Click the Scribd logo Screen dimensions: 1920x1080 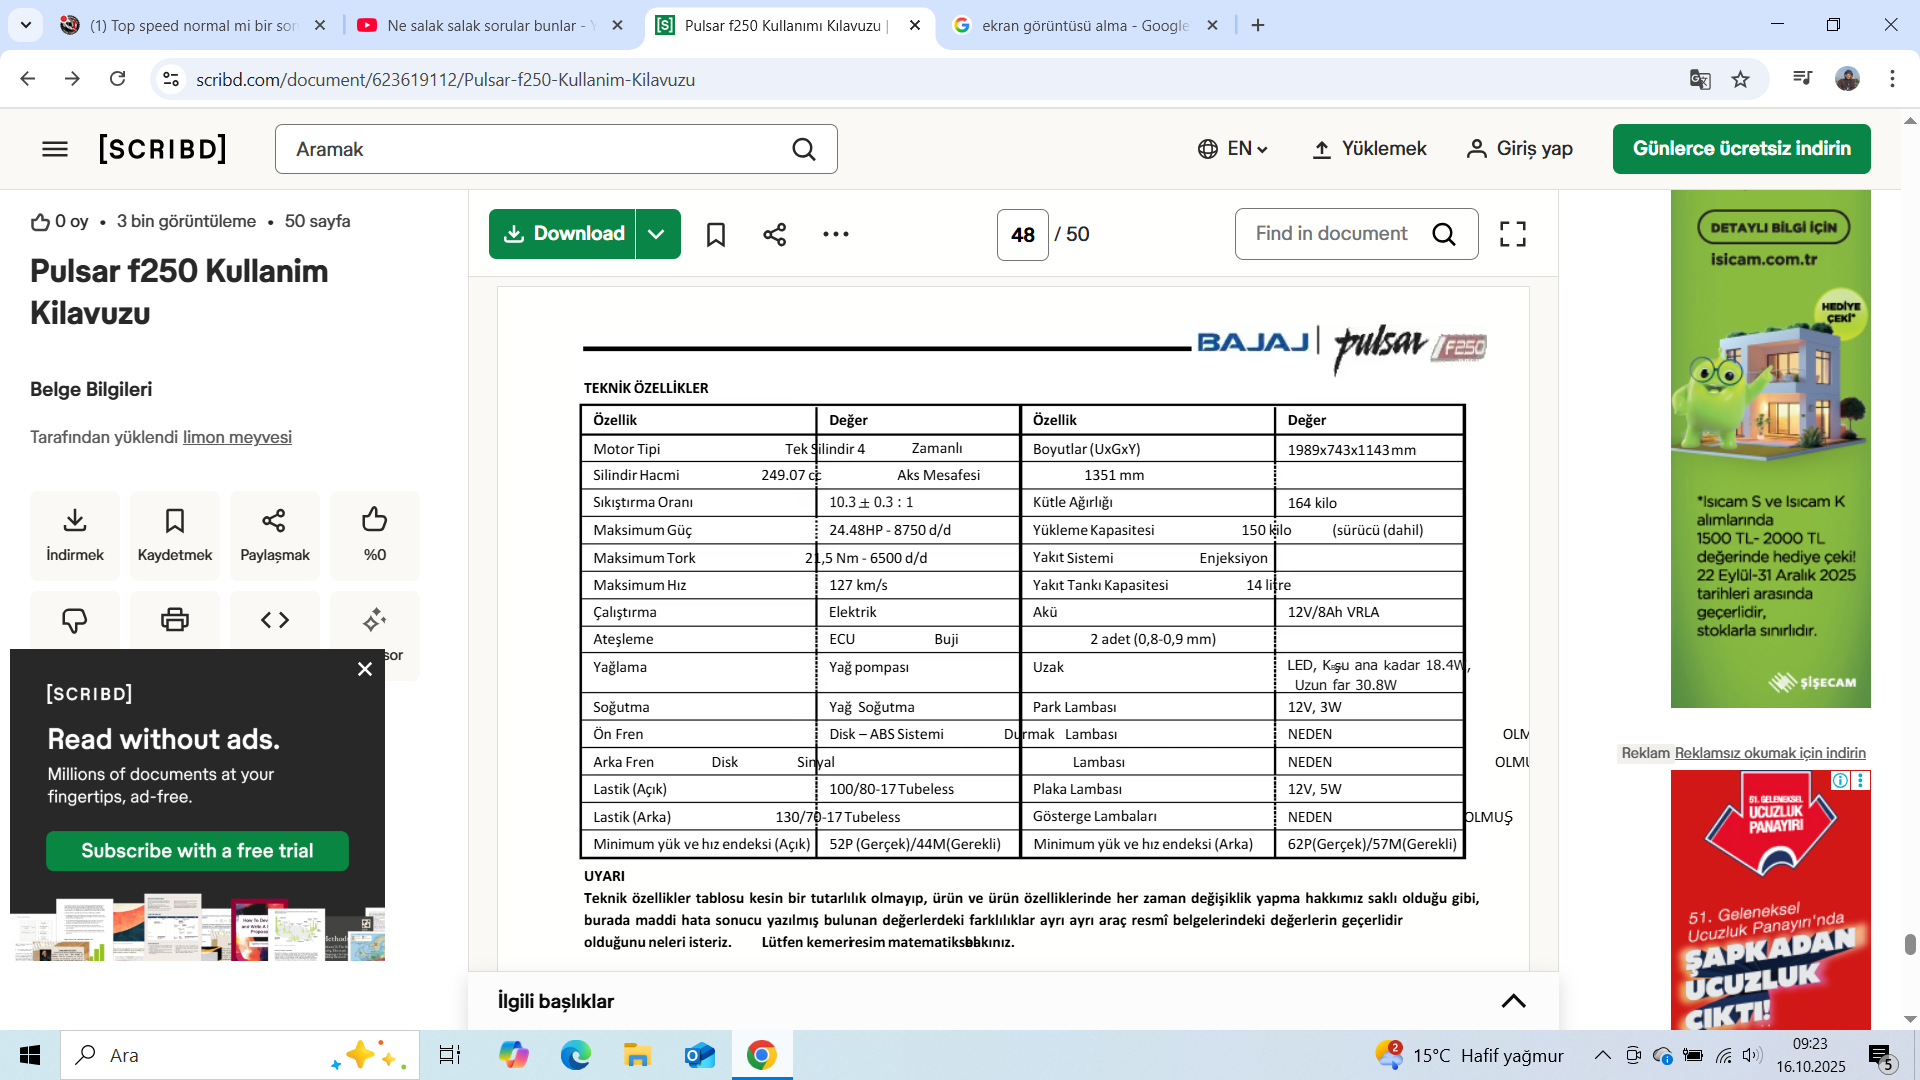163,149
